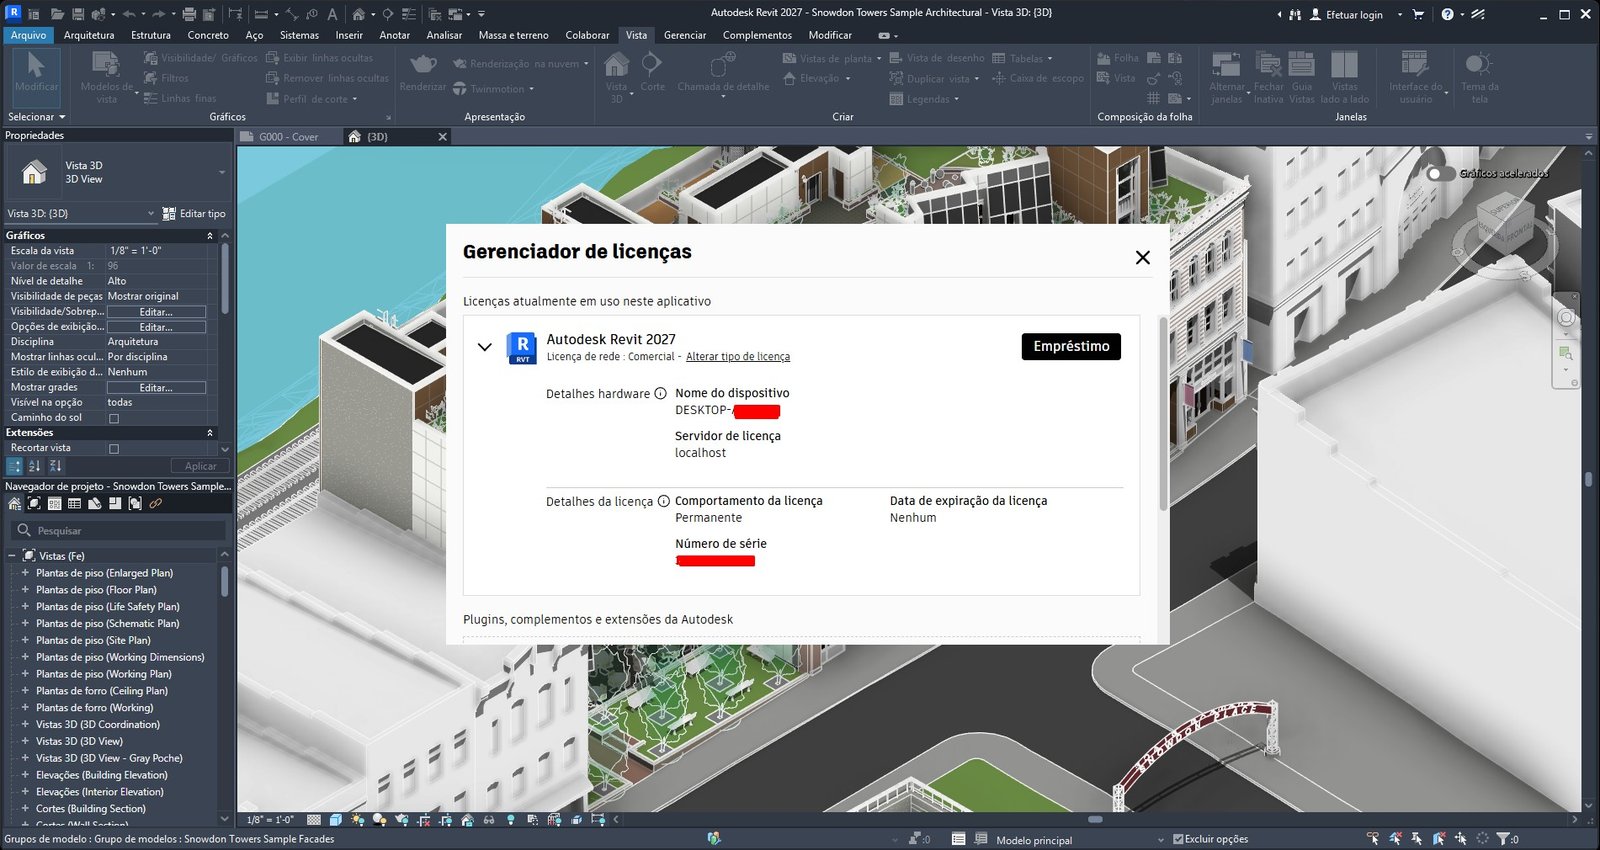Screen dimensions: 1600x850
Task: Click license details info icon
Action: (663, 502)
